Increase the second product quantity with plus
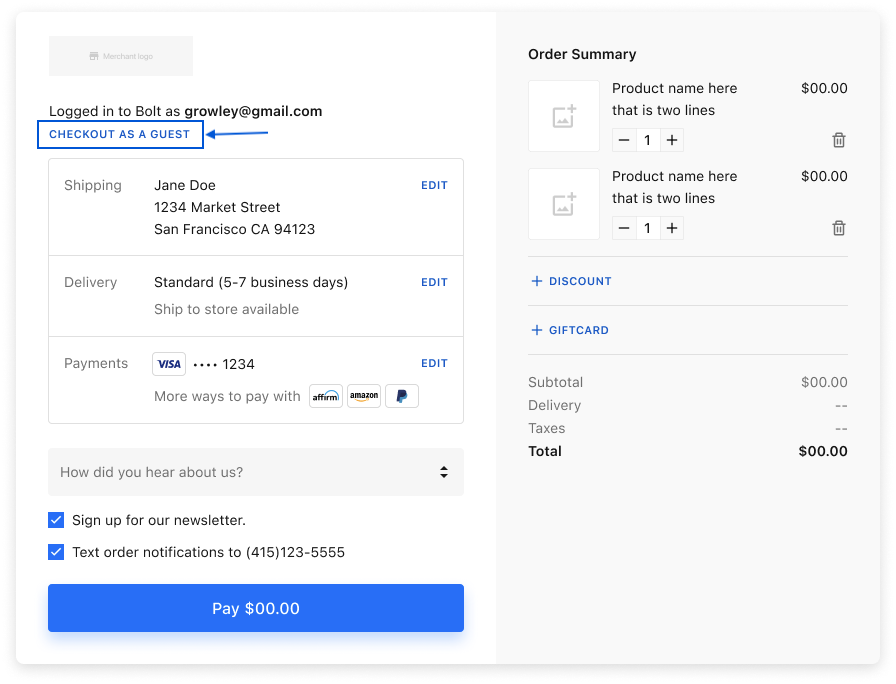This screenshot has width=896, height=684. 672,228
